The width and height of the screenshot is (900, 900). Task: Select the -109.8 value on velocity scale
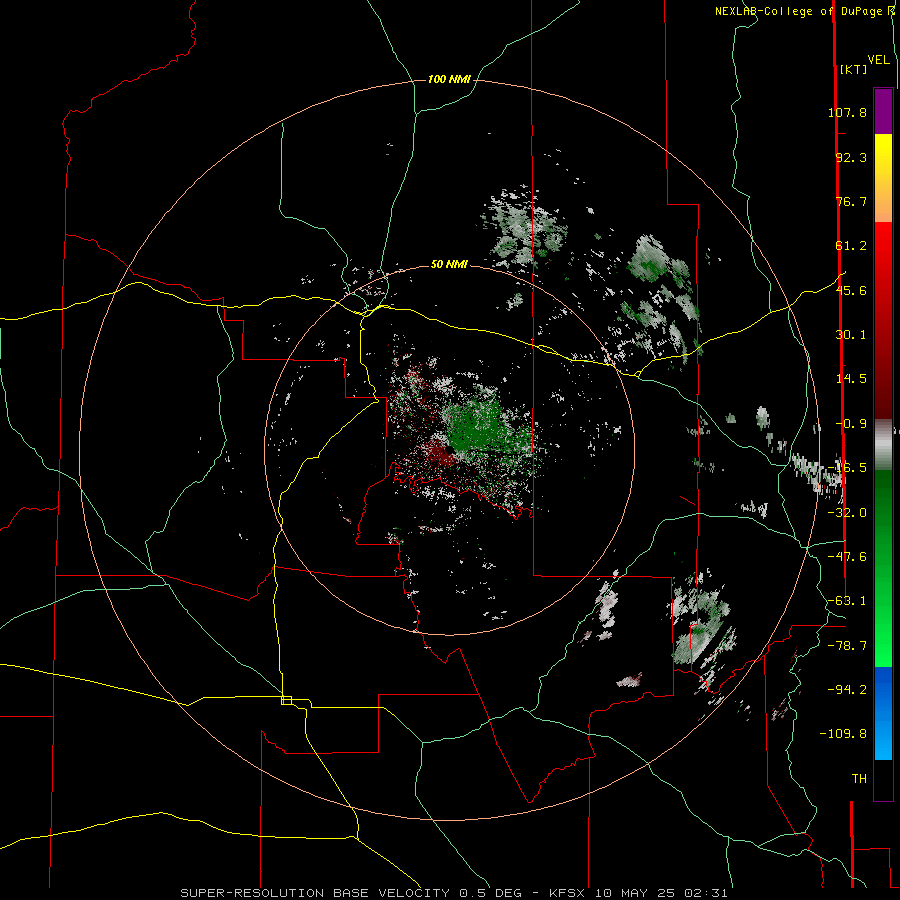pyautogui.click(x=844, y=734)
